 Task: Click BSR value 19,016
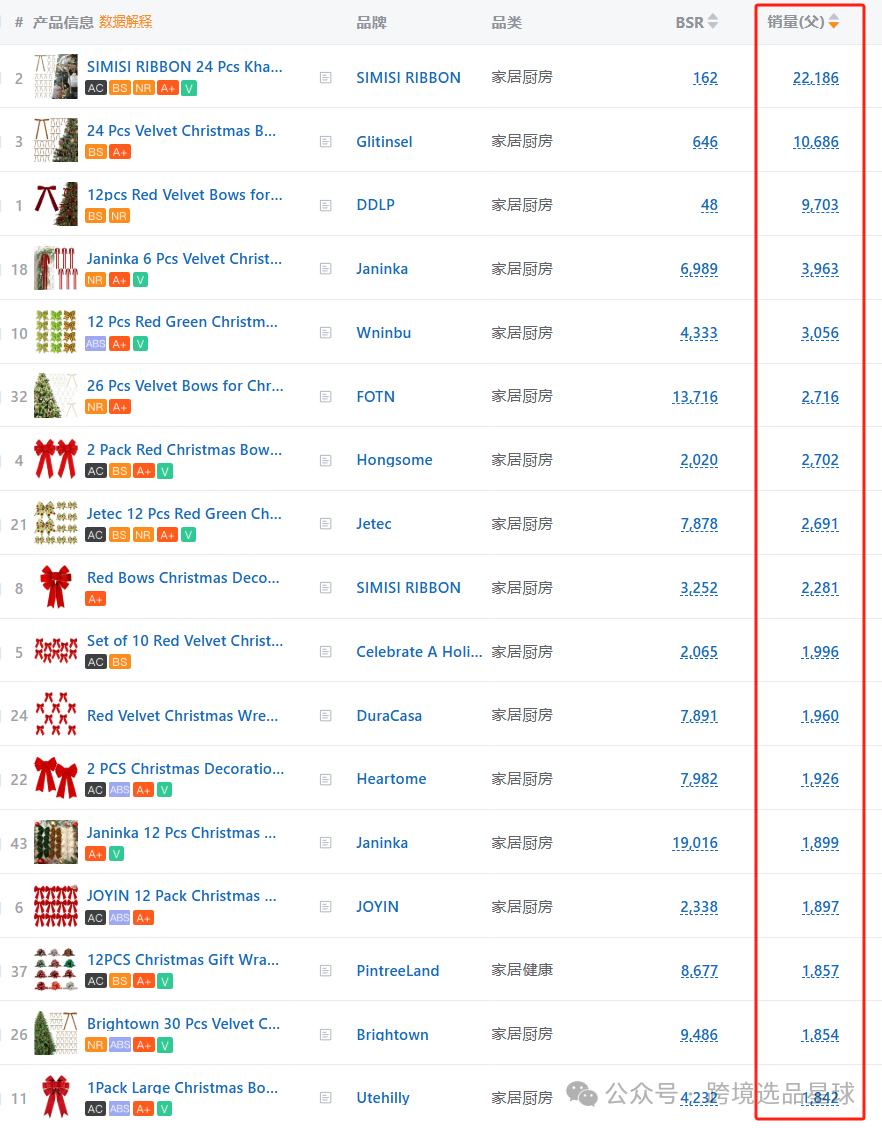(695, 843)
